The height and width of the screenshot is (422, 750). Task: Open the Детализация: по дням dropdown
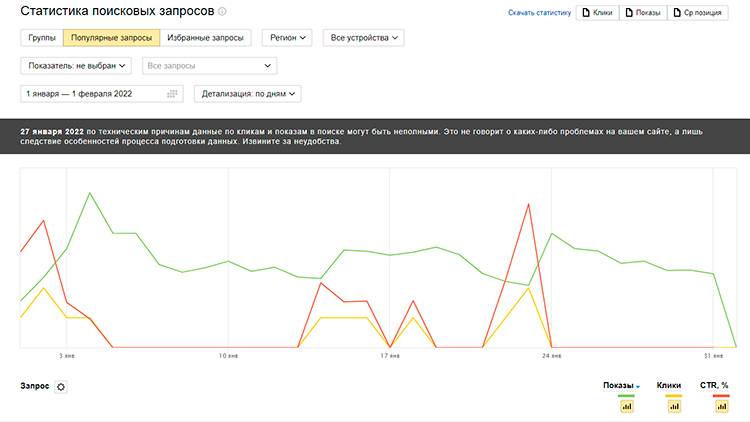coord(248,94)
